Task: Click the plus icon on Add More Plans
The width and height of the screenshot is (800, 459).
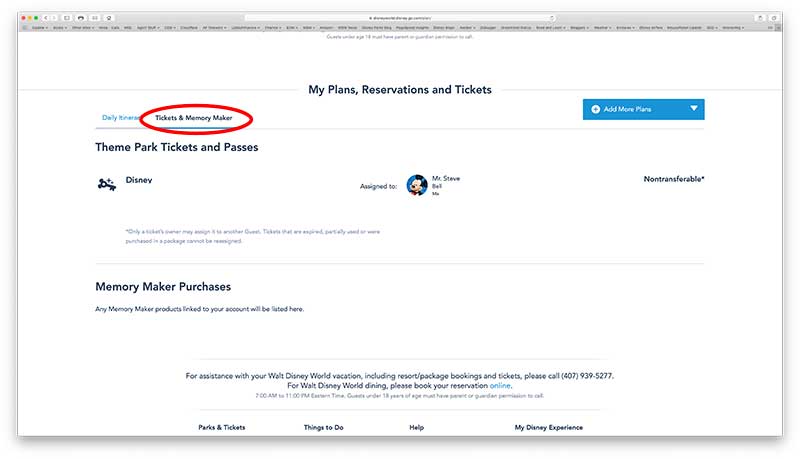Action: coord(596,109)
